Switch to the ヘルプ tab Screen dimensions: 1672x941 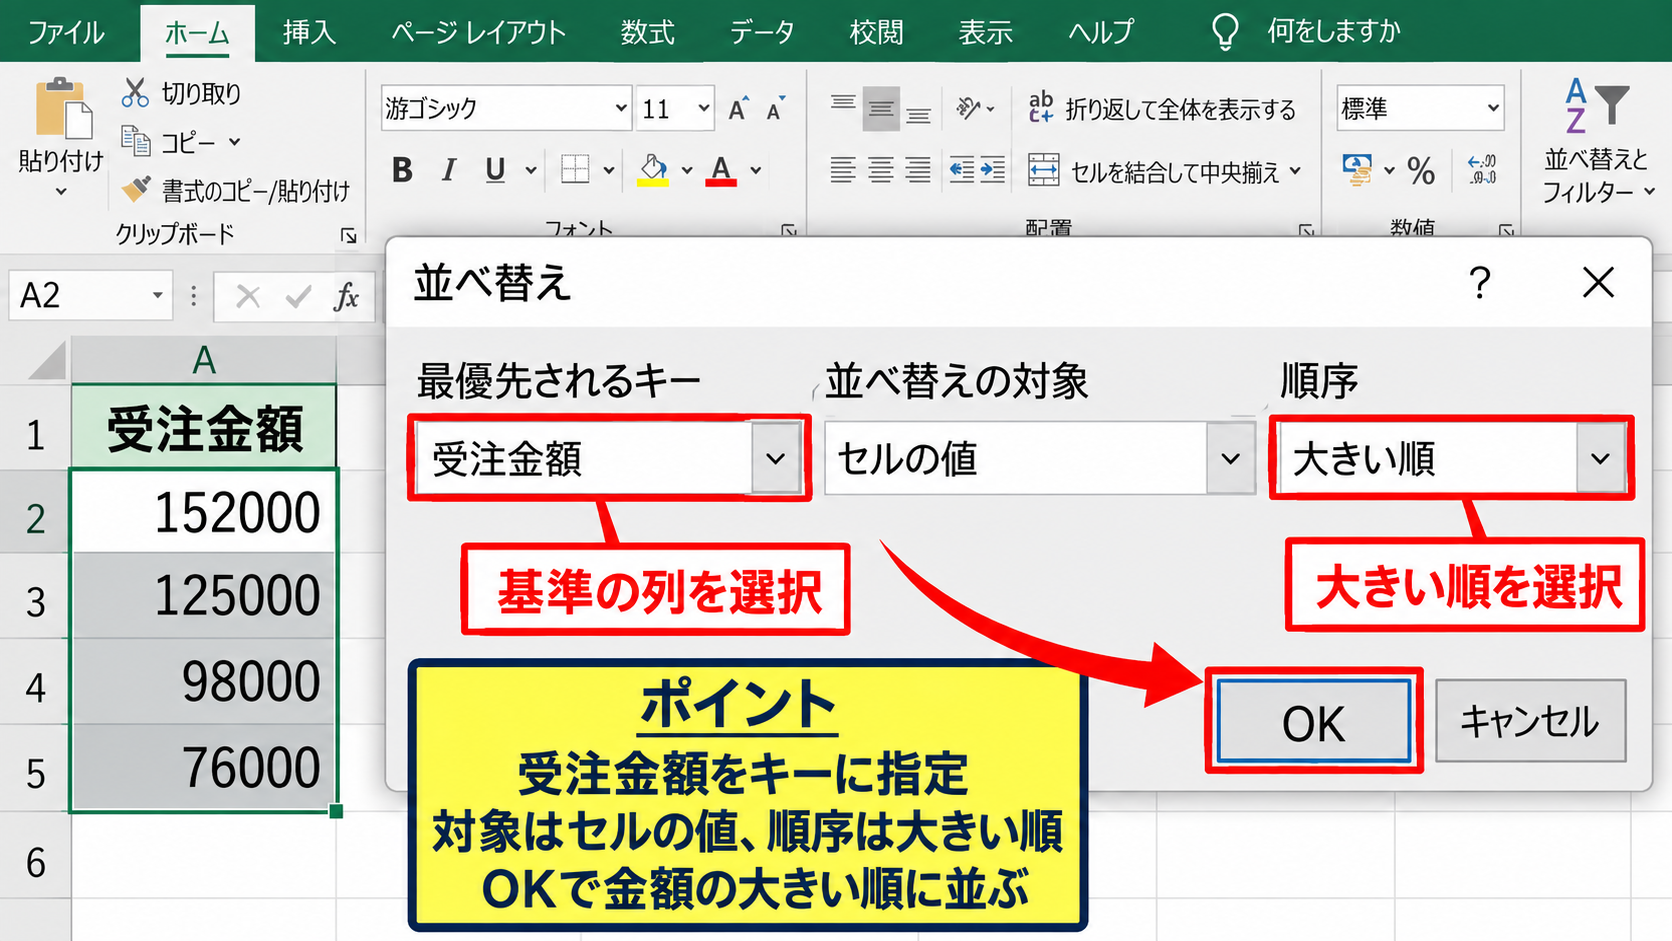(1100, 32)
